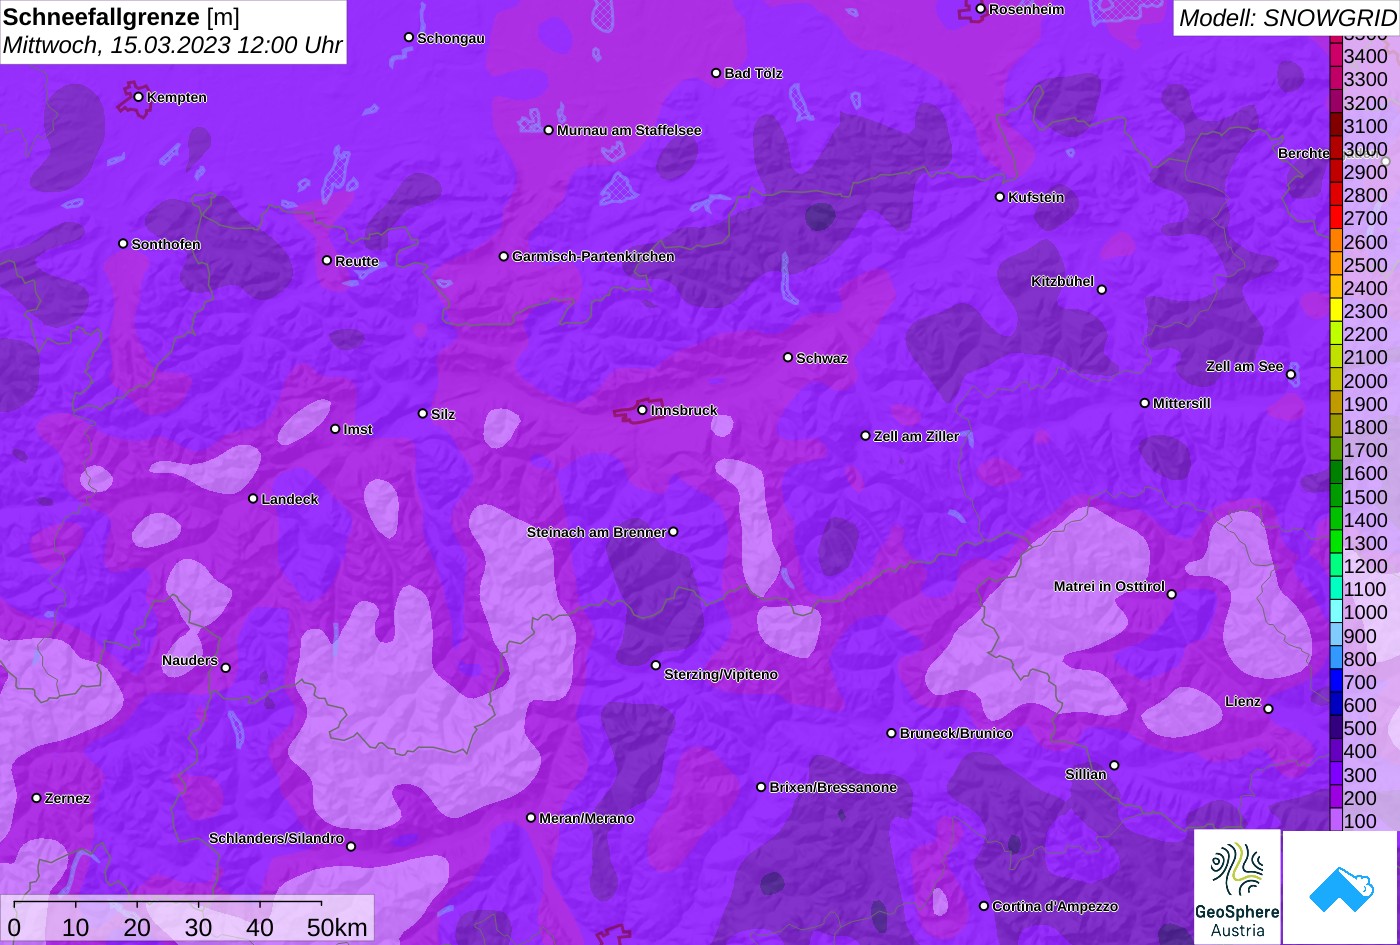Screen dimensions: 1400x945
Task: Click the Schongau marker dot
Action: [409, 37]
